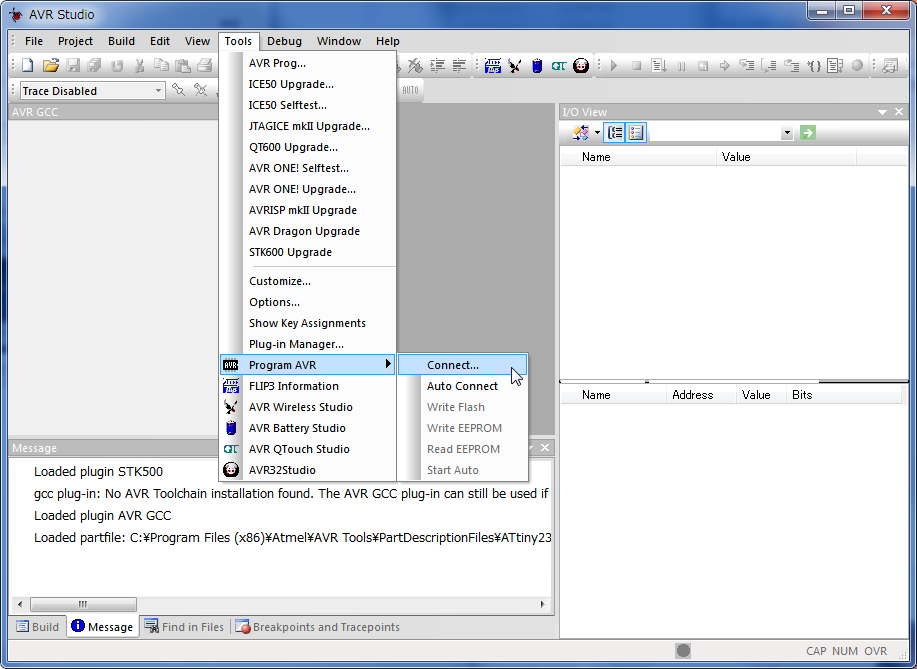Select the FLIP3 Information menu entry
This screenshot has width=917, height=669.
pyautogui.click(x=308, y=386)
